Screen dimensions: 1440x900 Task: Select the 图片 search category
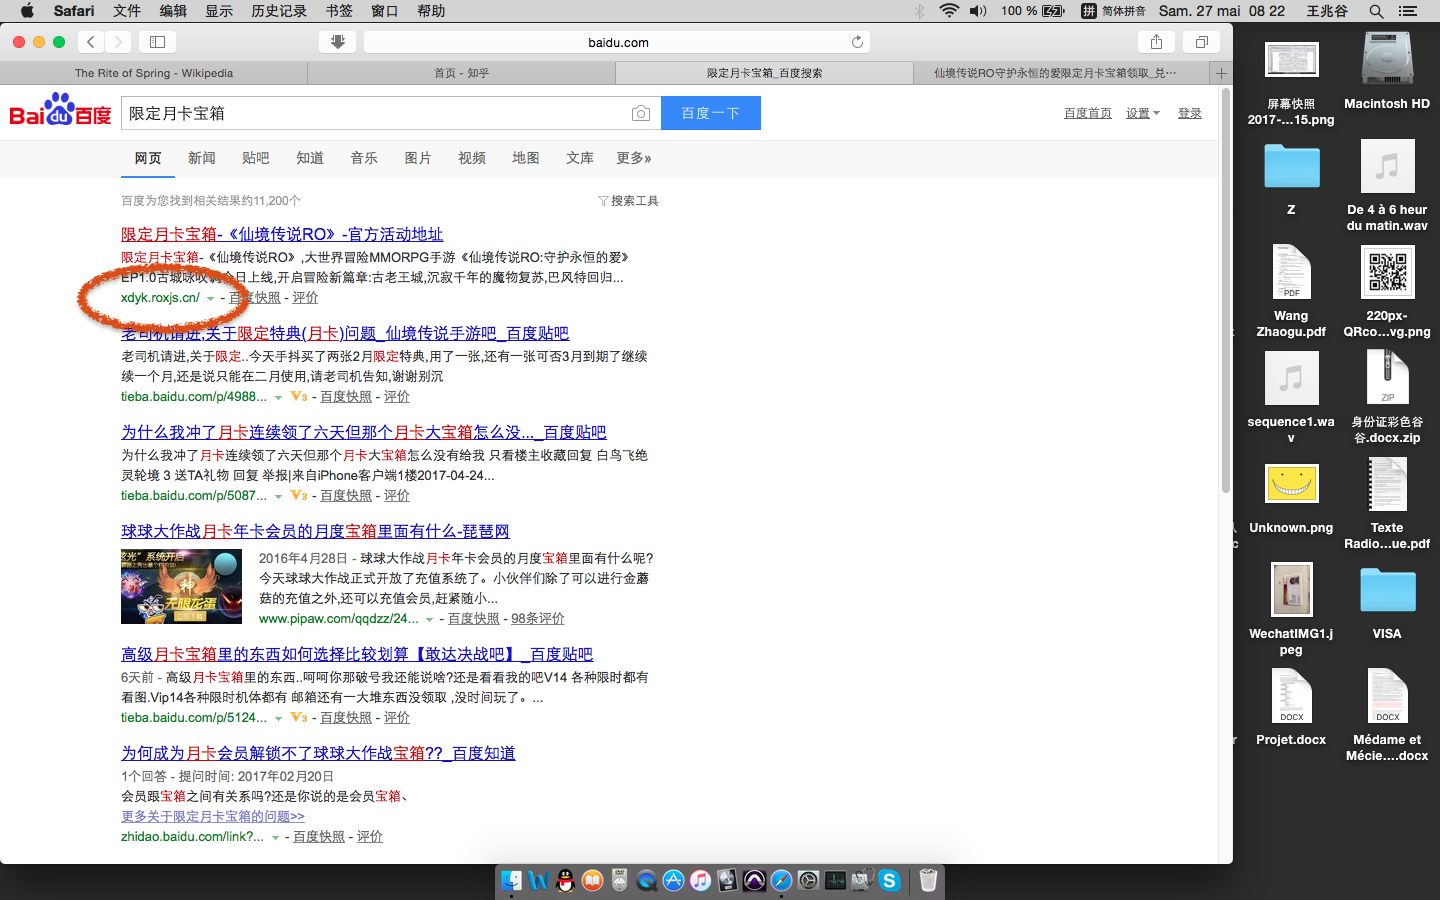point(418,158)
